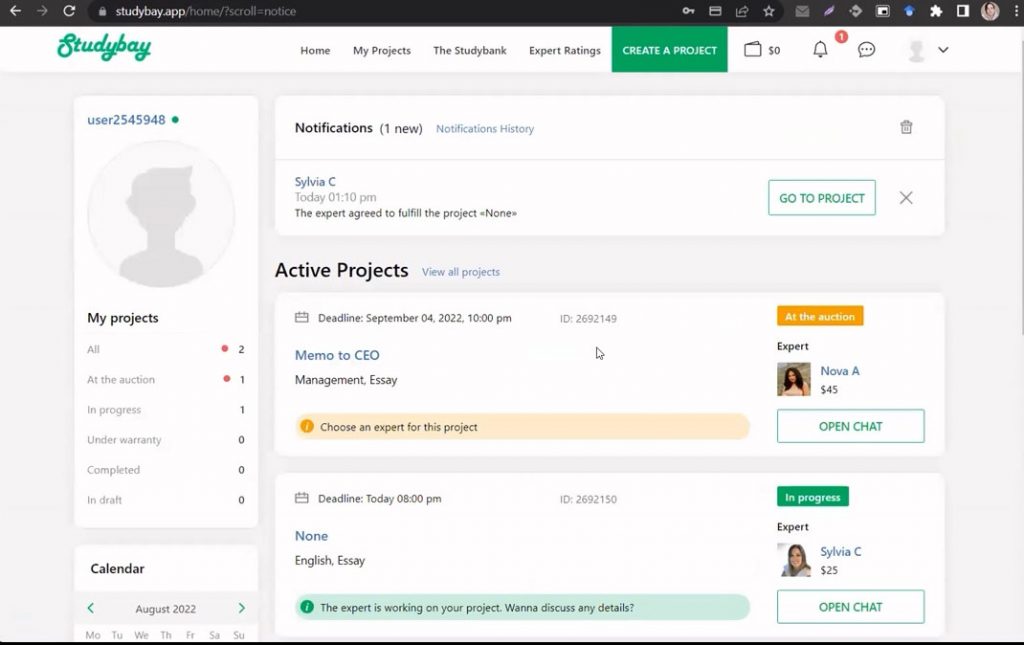Expand the user account dropdown arrow
This screenshot has width=1024, height=645.
[x=943, y=50]
